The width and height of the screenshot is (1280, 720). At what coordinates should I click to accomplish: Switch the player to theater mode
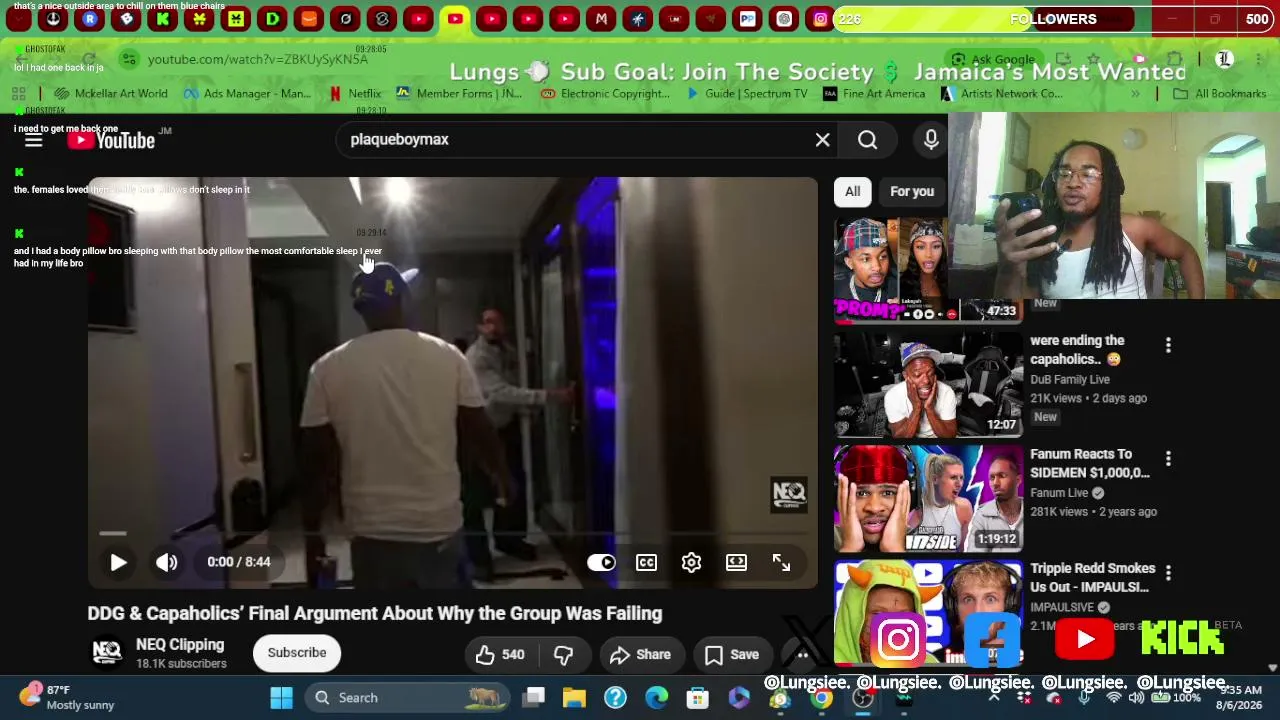pos(736,562)
